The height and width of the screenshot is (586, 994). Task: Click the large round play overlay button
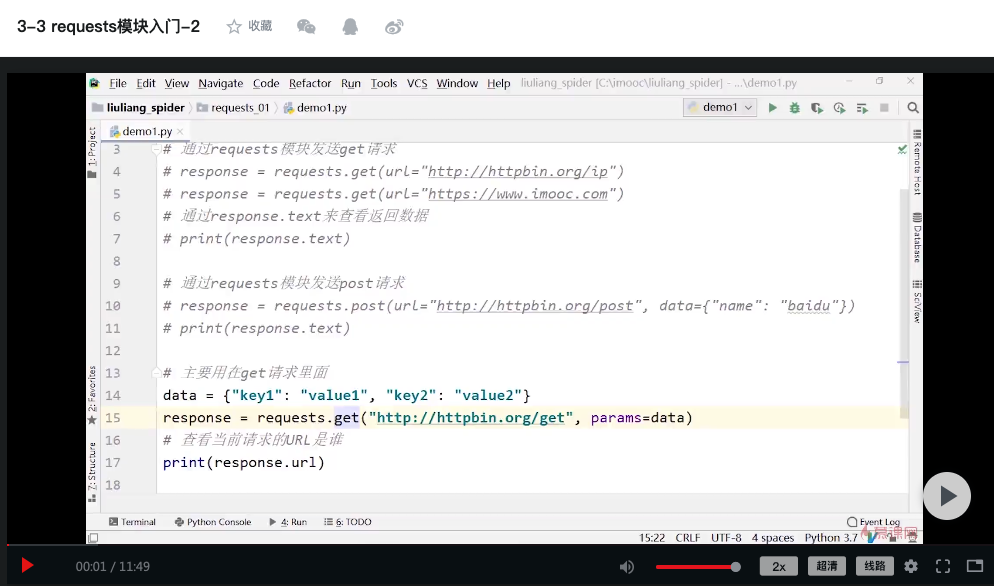coord(946,496)
